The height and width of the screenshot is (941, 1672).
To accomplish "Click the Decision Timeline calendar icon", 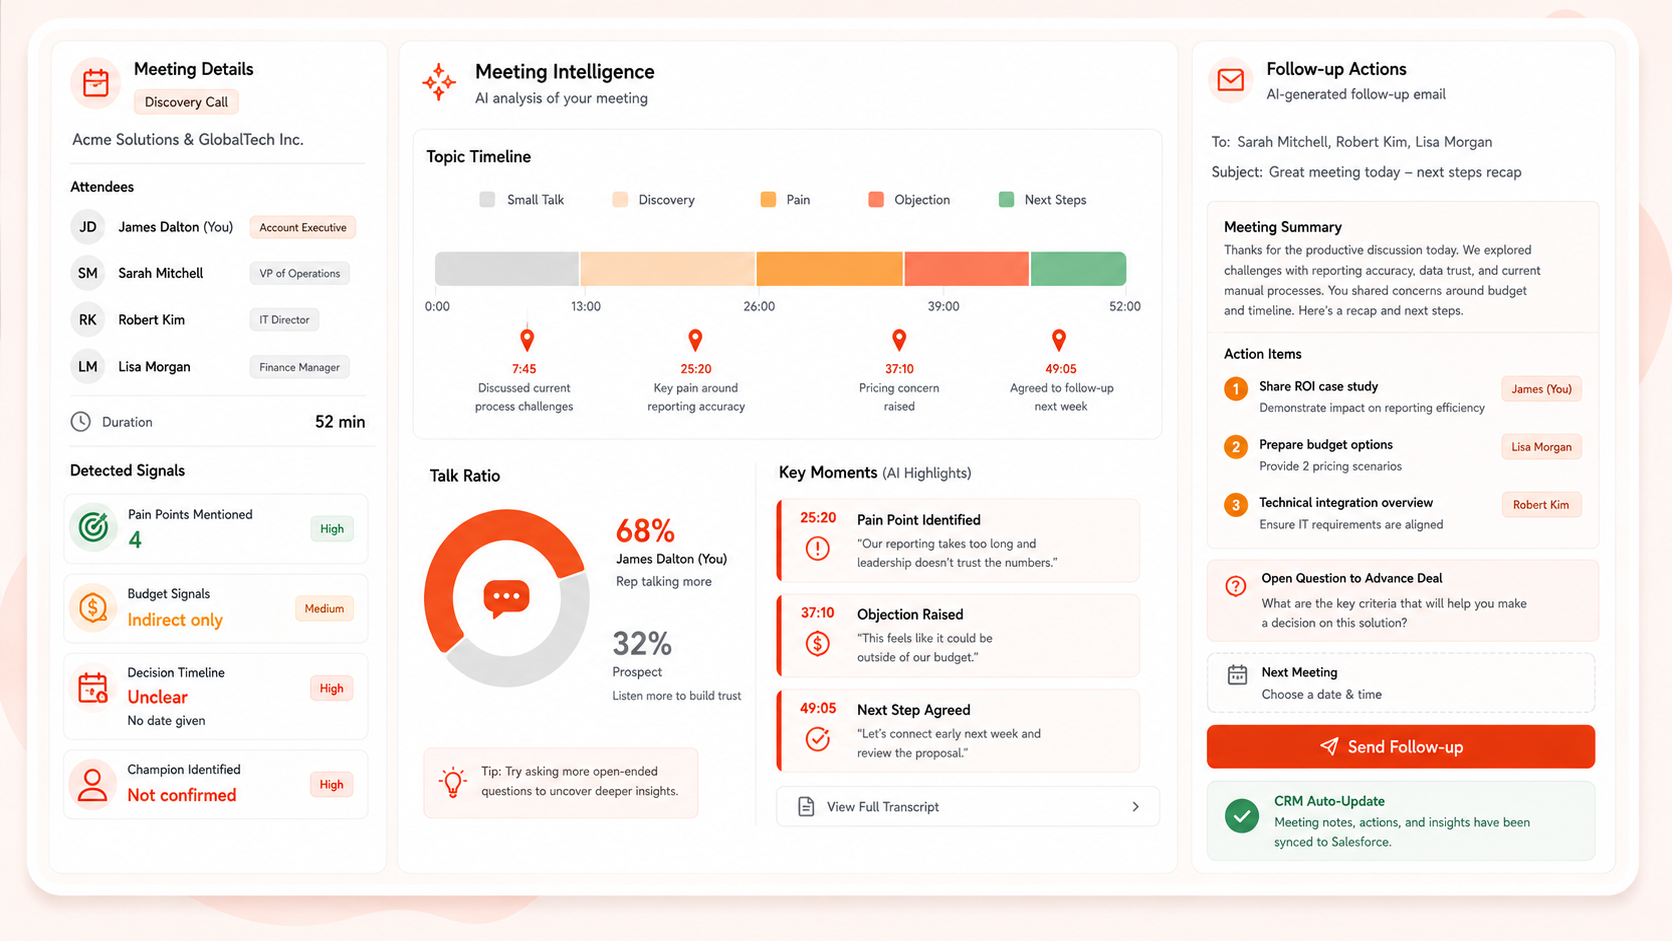I will point(93,687).
